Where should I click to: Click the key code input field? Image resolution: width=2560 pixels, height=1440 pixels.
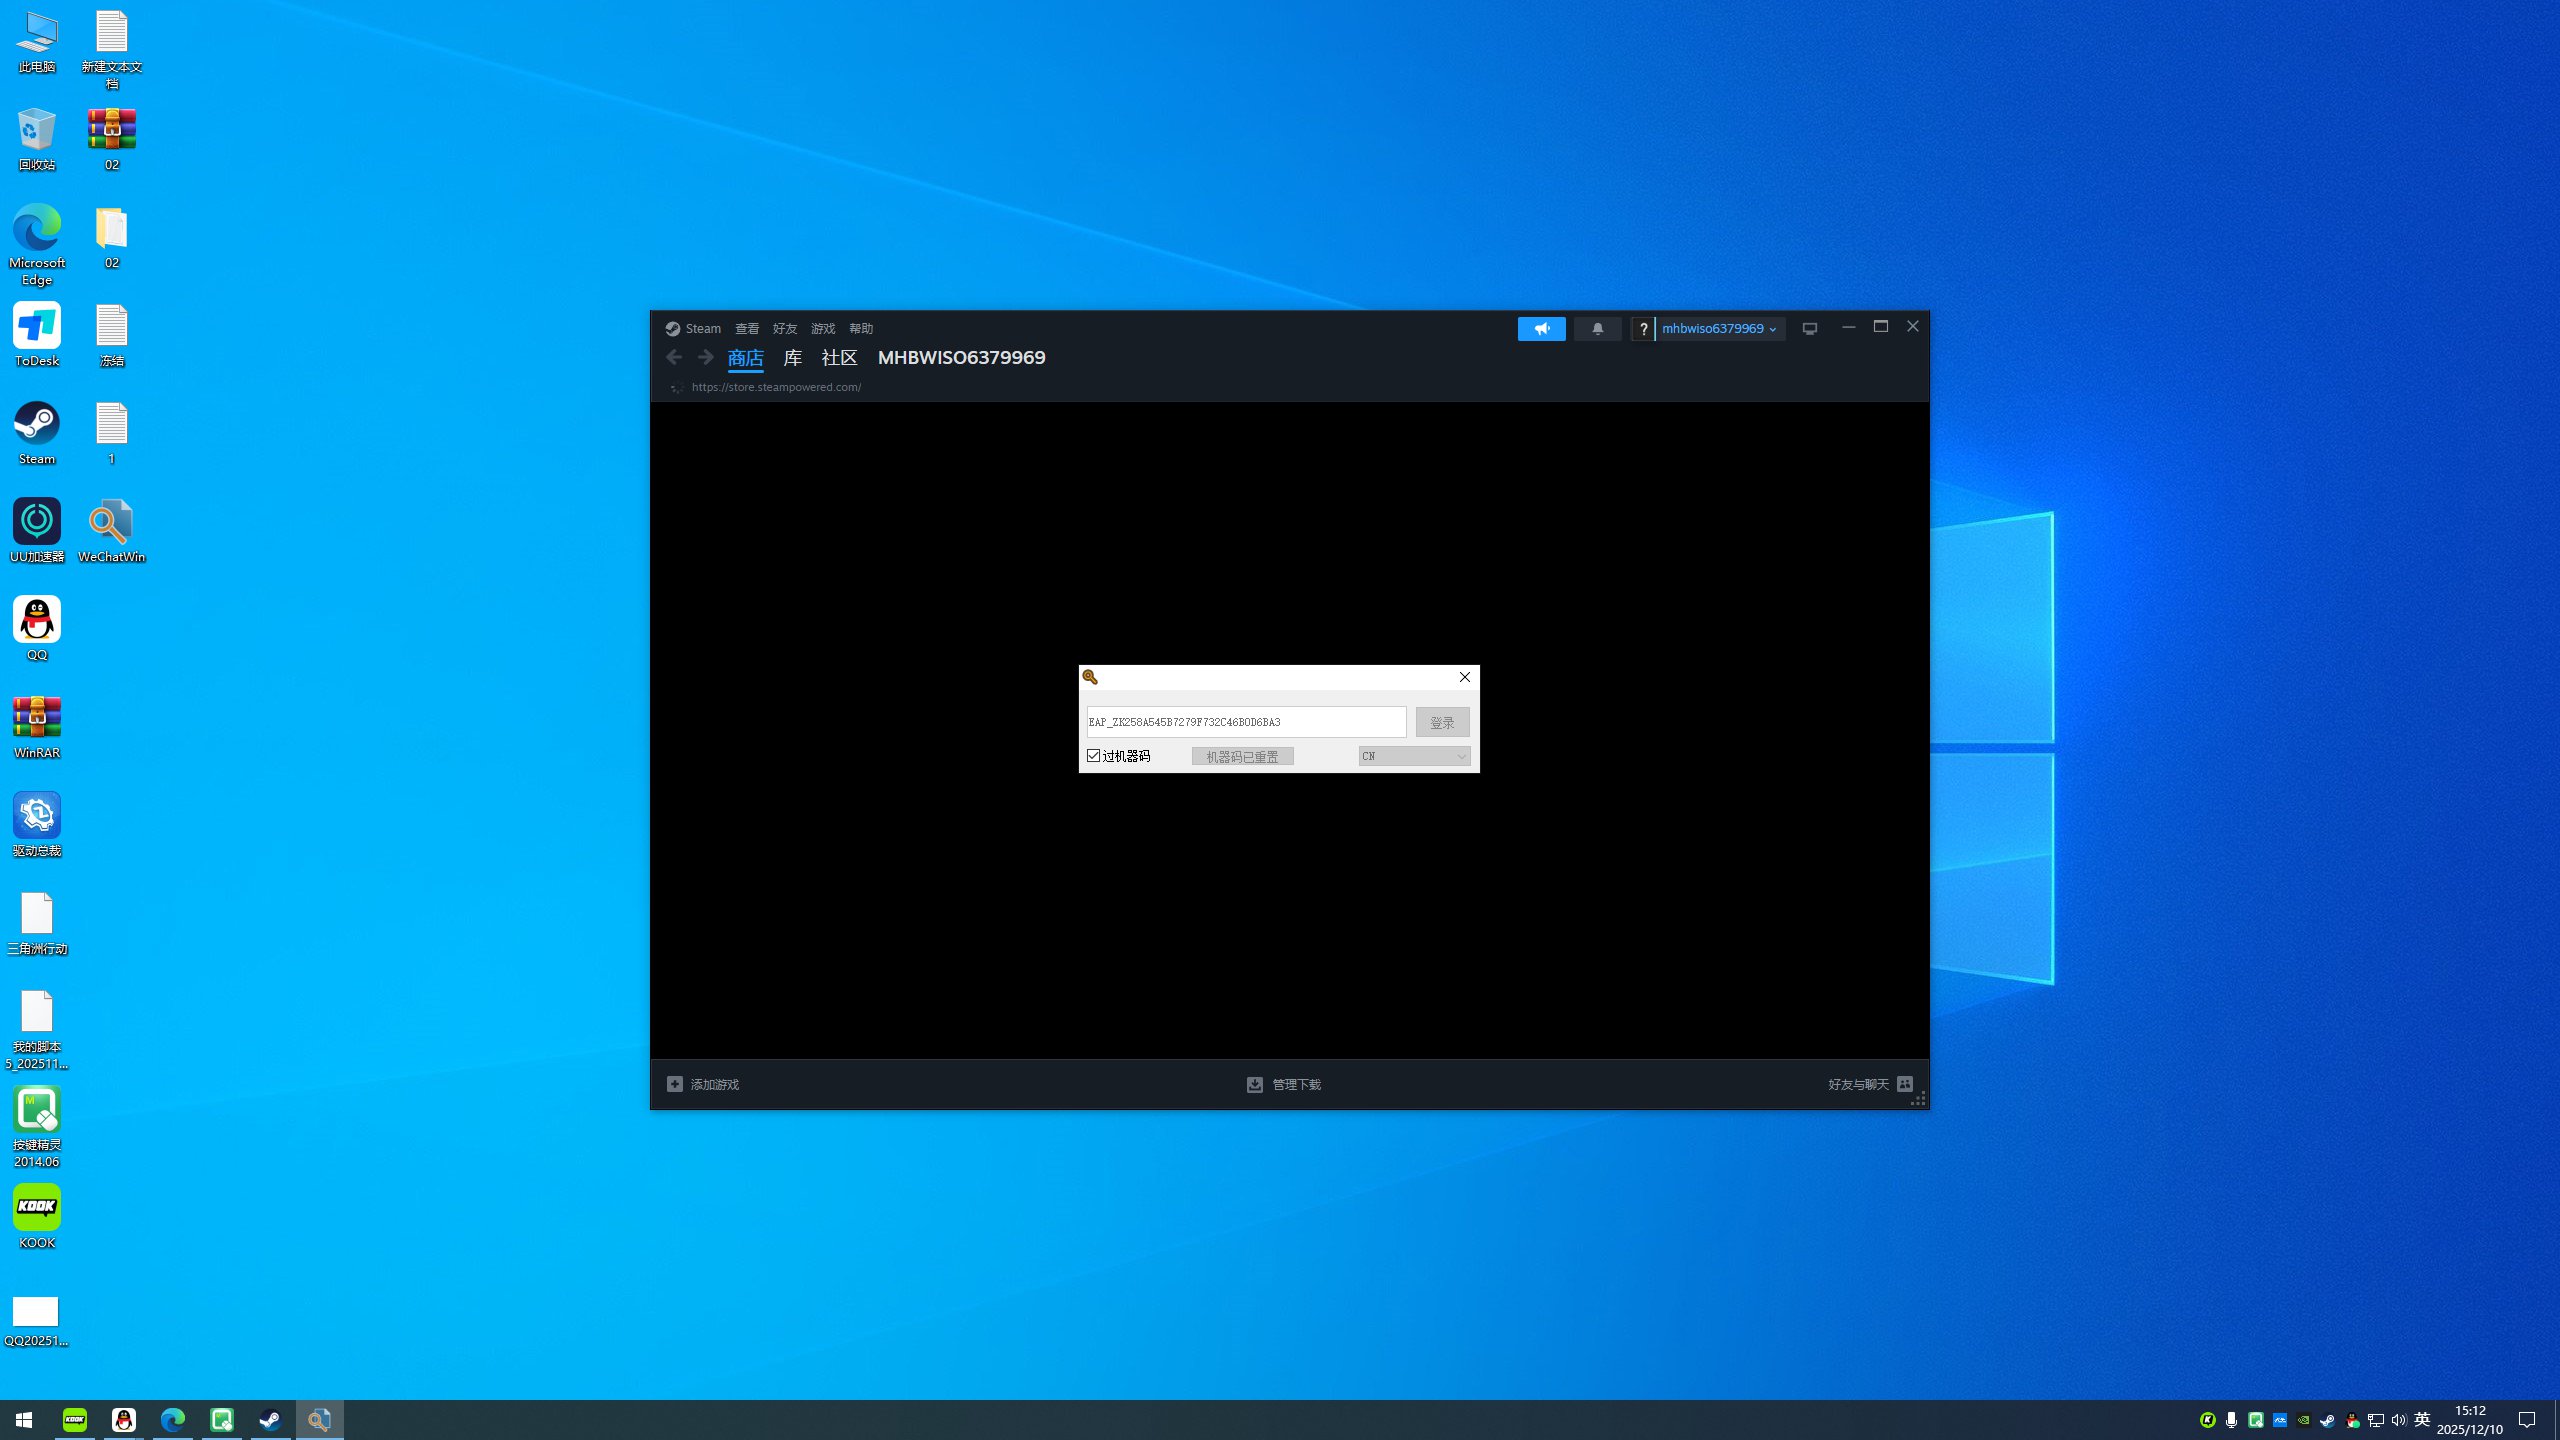coord(1245,722)
